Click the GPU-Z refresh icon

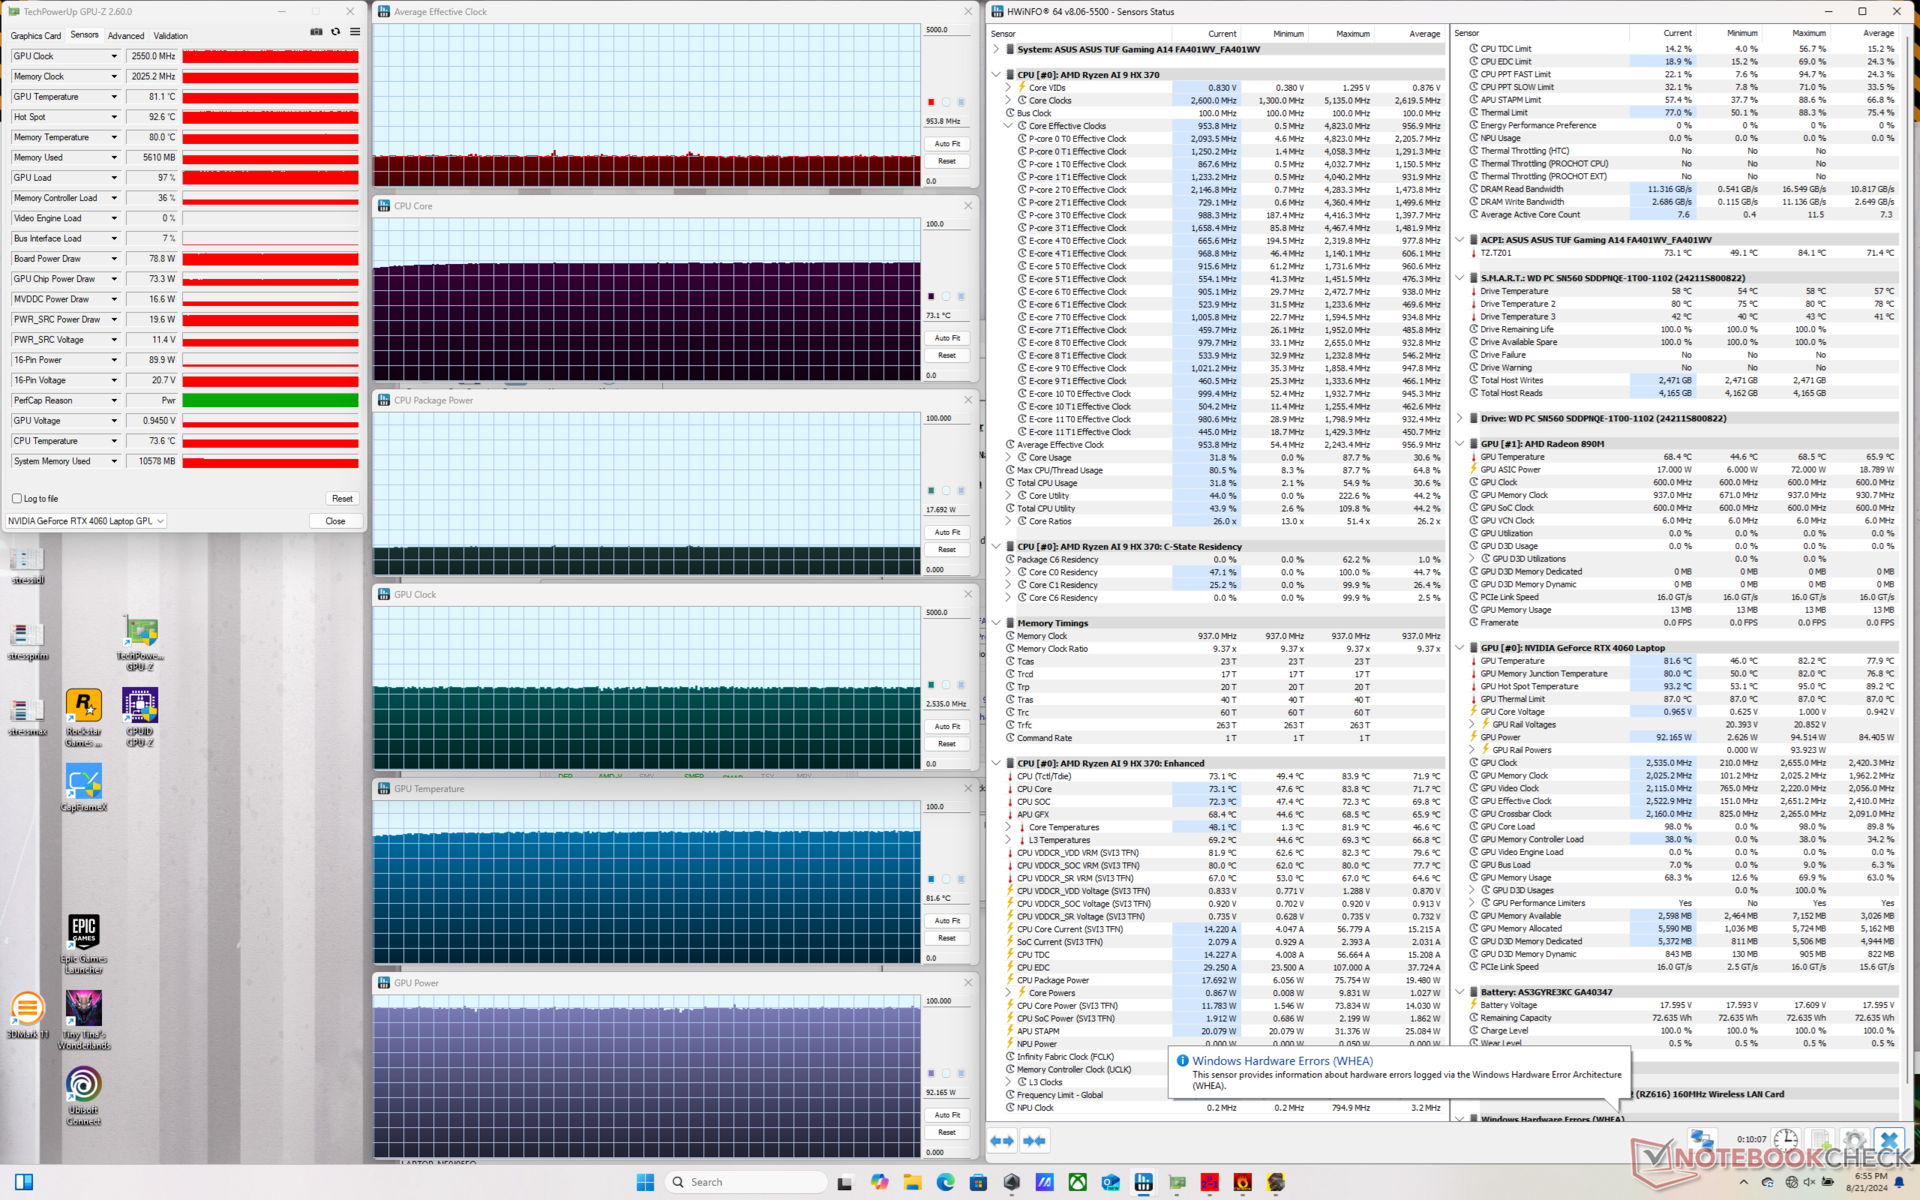pyautogui.click(x=336, y=32)
